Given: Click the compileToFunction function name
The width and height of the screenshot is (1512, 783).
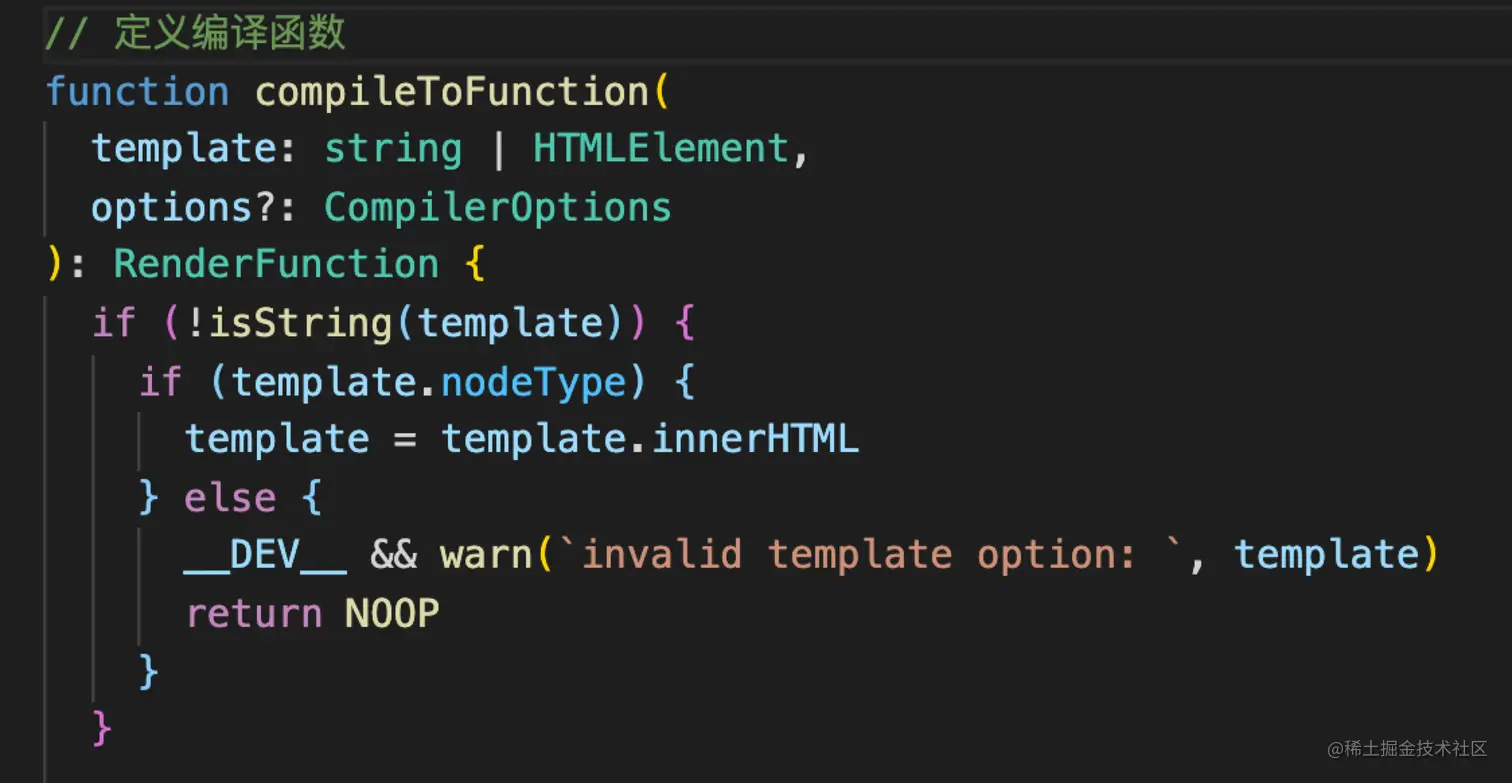Looking at the screenshot, I should [452, 92].
